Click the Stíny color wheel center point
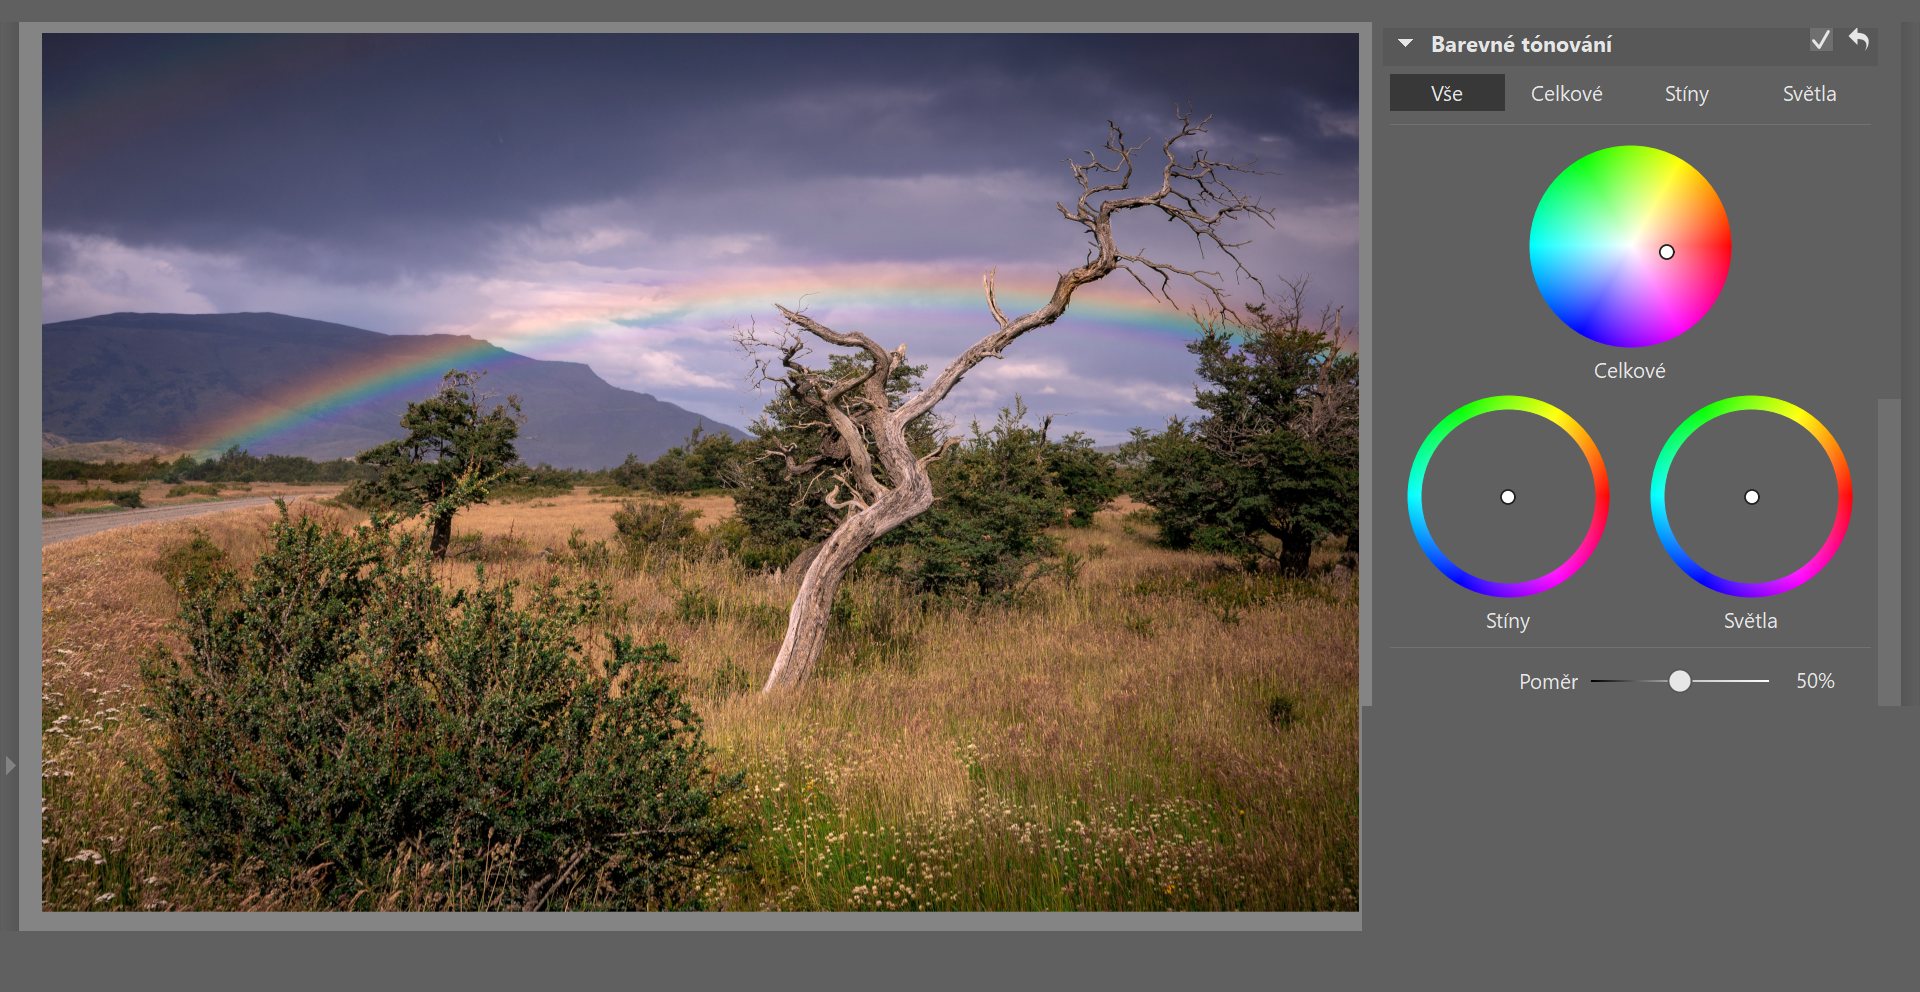Image resolution: width=1920 pixels, height=992 pixels. pos(1508,497)
